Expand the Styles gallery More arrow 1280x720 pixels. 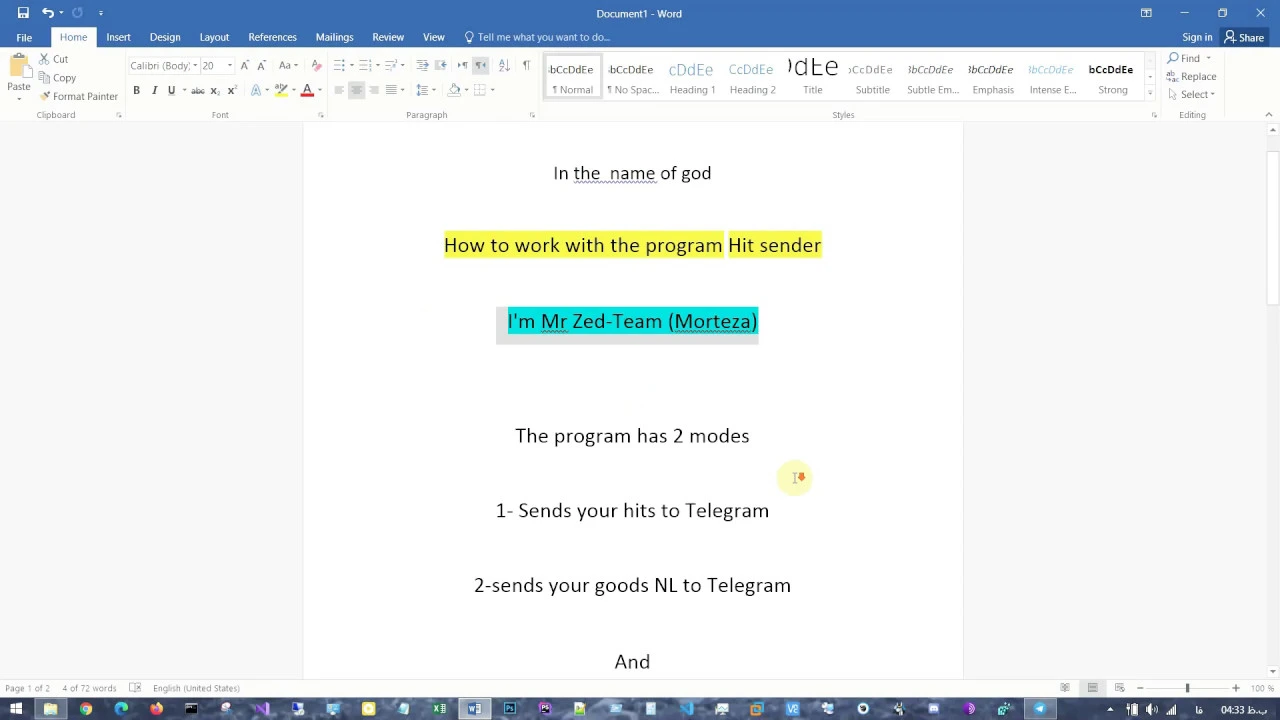point(1150,94)
